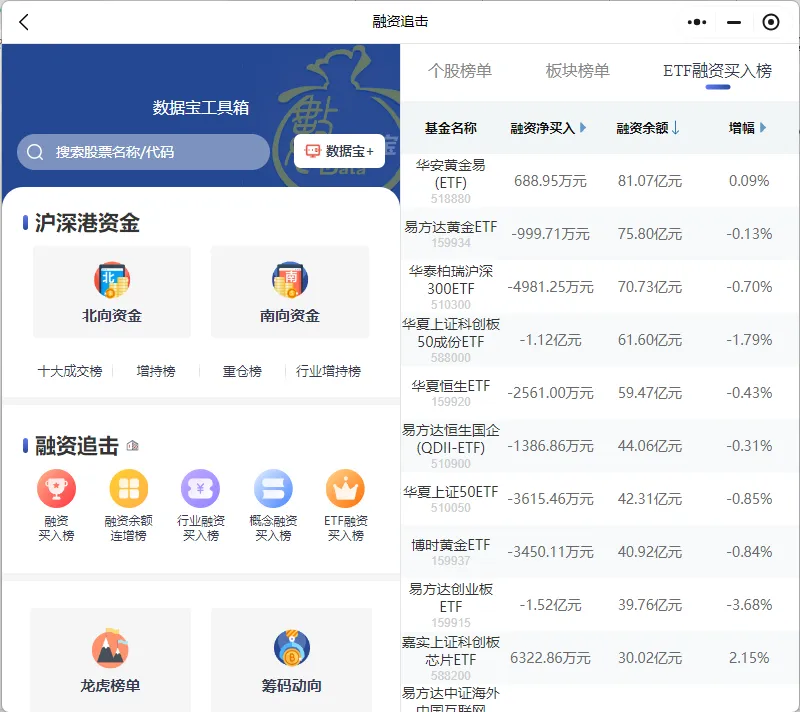The image size is (800, 712).
Task: Click 2.15% change value
Action: click(x=749, y=658)
